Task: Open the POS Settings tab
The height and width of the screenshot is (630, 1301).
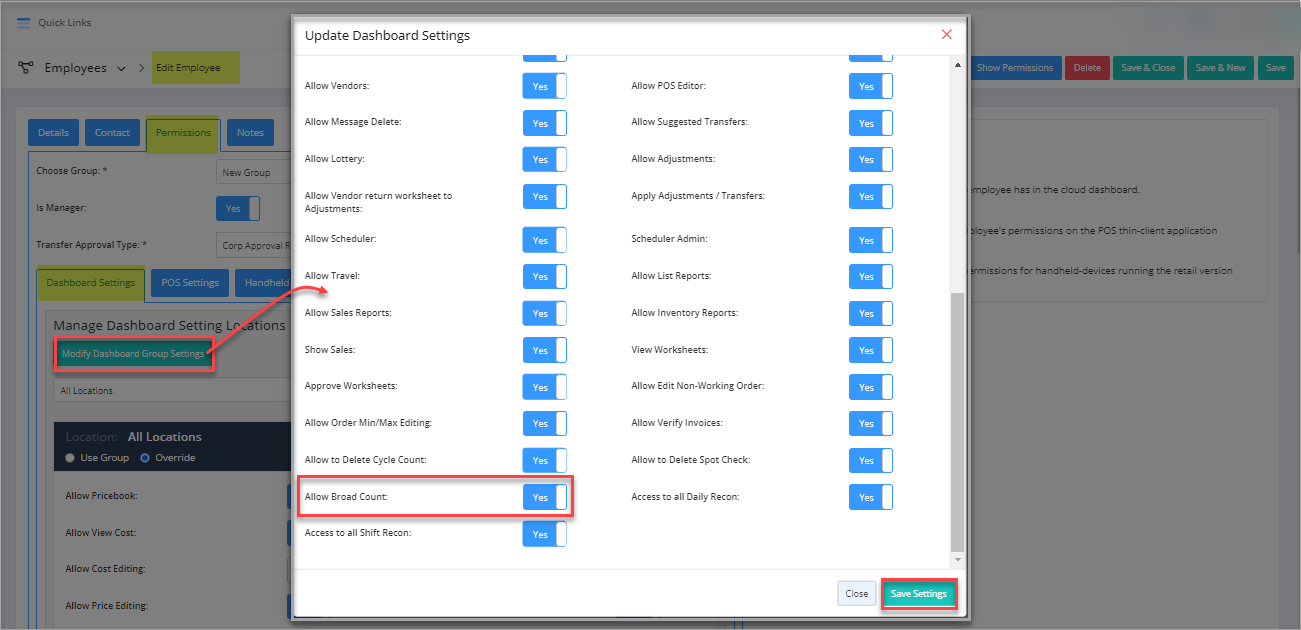Action: tap(190, 283)
